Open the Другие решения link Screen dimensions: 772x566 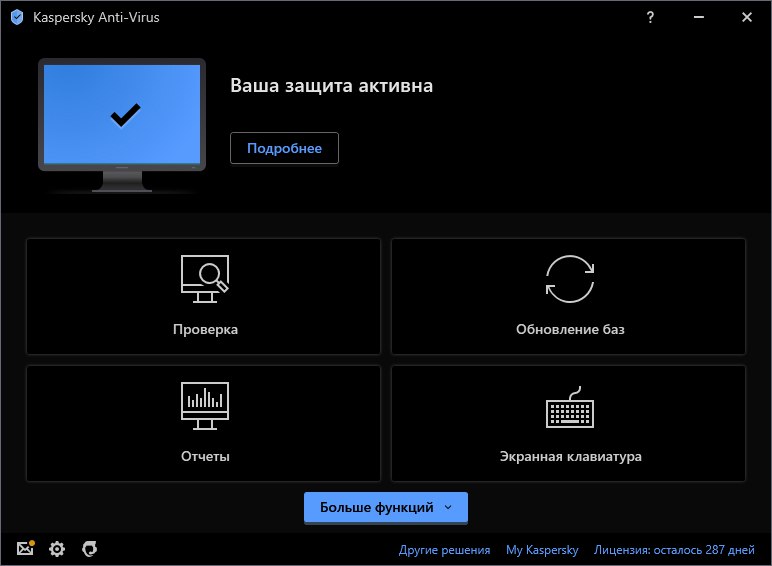(444, 550)
